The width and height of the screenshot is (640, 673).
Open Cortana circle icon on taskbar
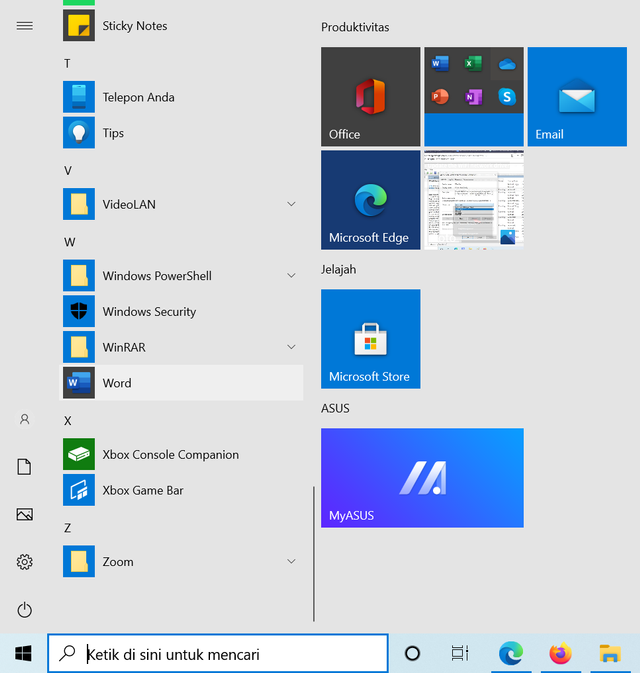click(x=413, y=654)
